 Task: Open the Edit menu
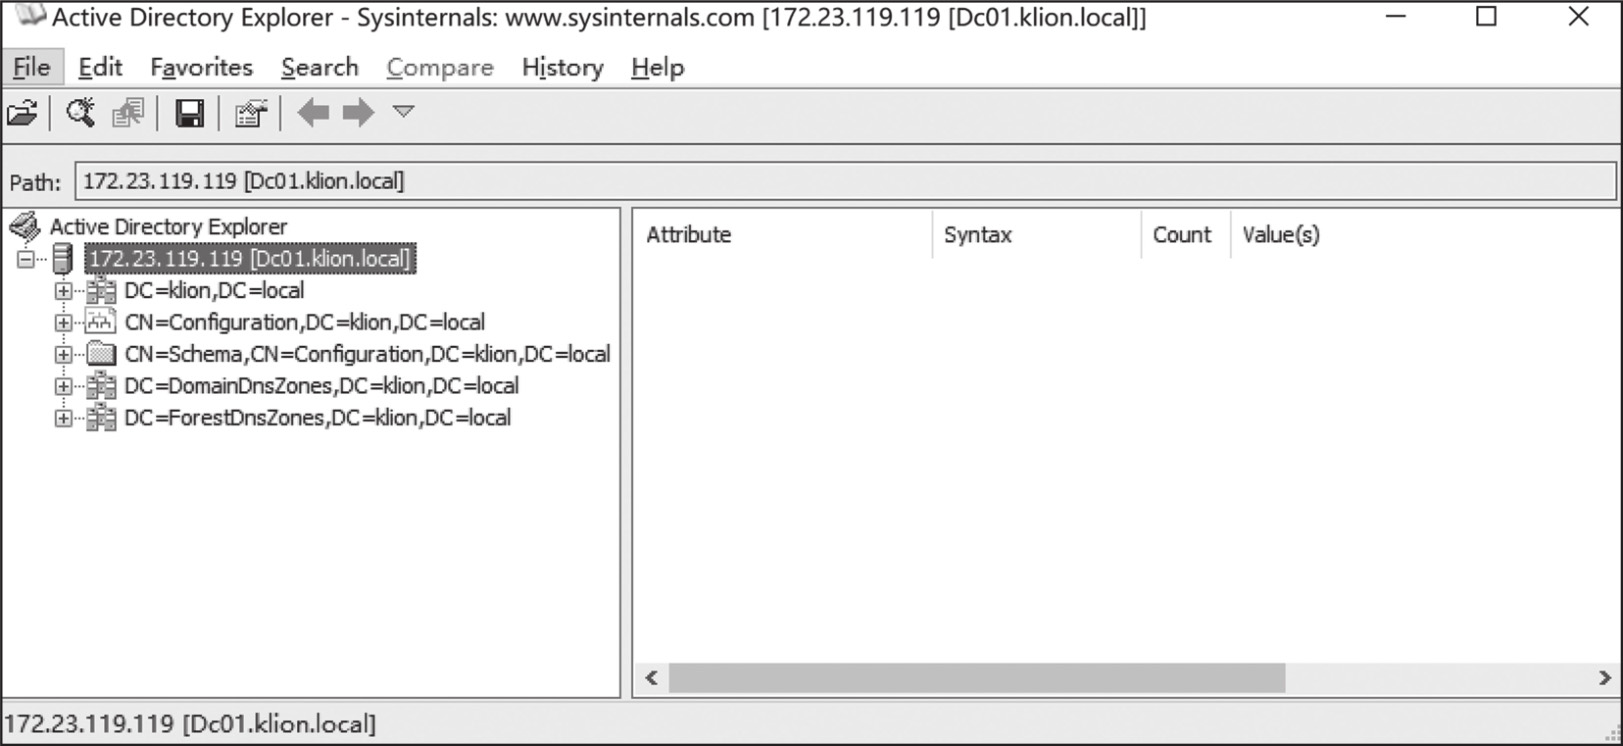(x=100, y=67)
